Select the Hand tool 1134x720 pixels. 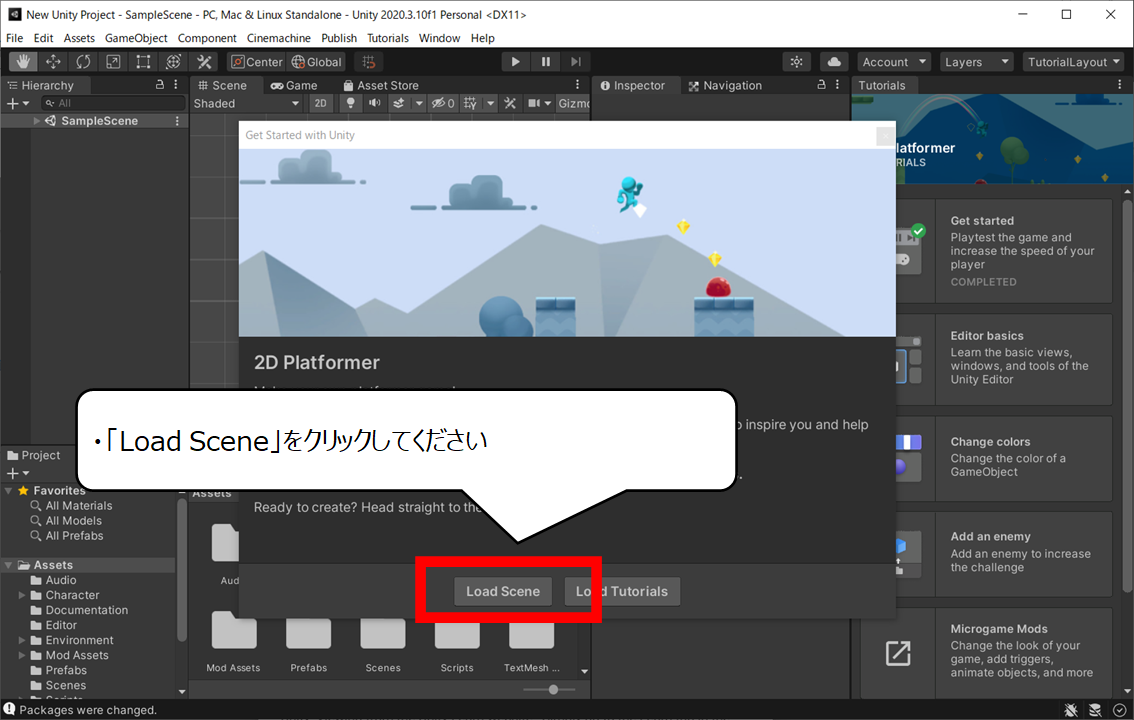click(x=23, y=62)
